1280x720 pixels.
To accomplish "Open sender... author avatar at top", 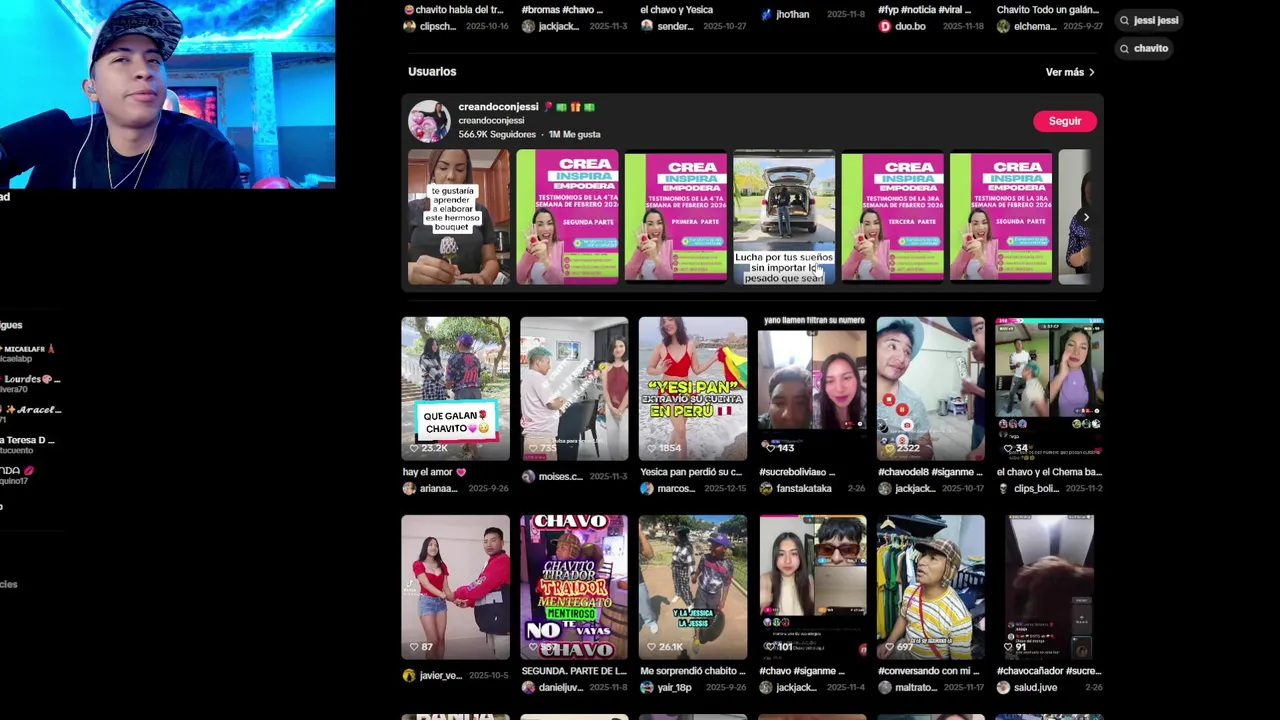I will pyautogui.click(x=647, y=26).
